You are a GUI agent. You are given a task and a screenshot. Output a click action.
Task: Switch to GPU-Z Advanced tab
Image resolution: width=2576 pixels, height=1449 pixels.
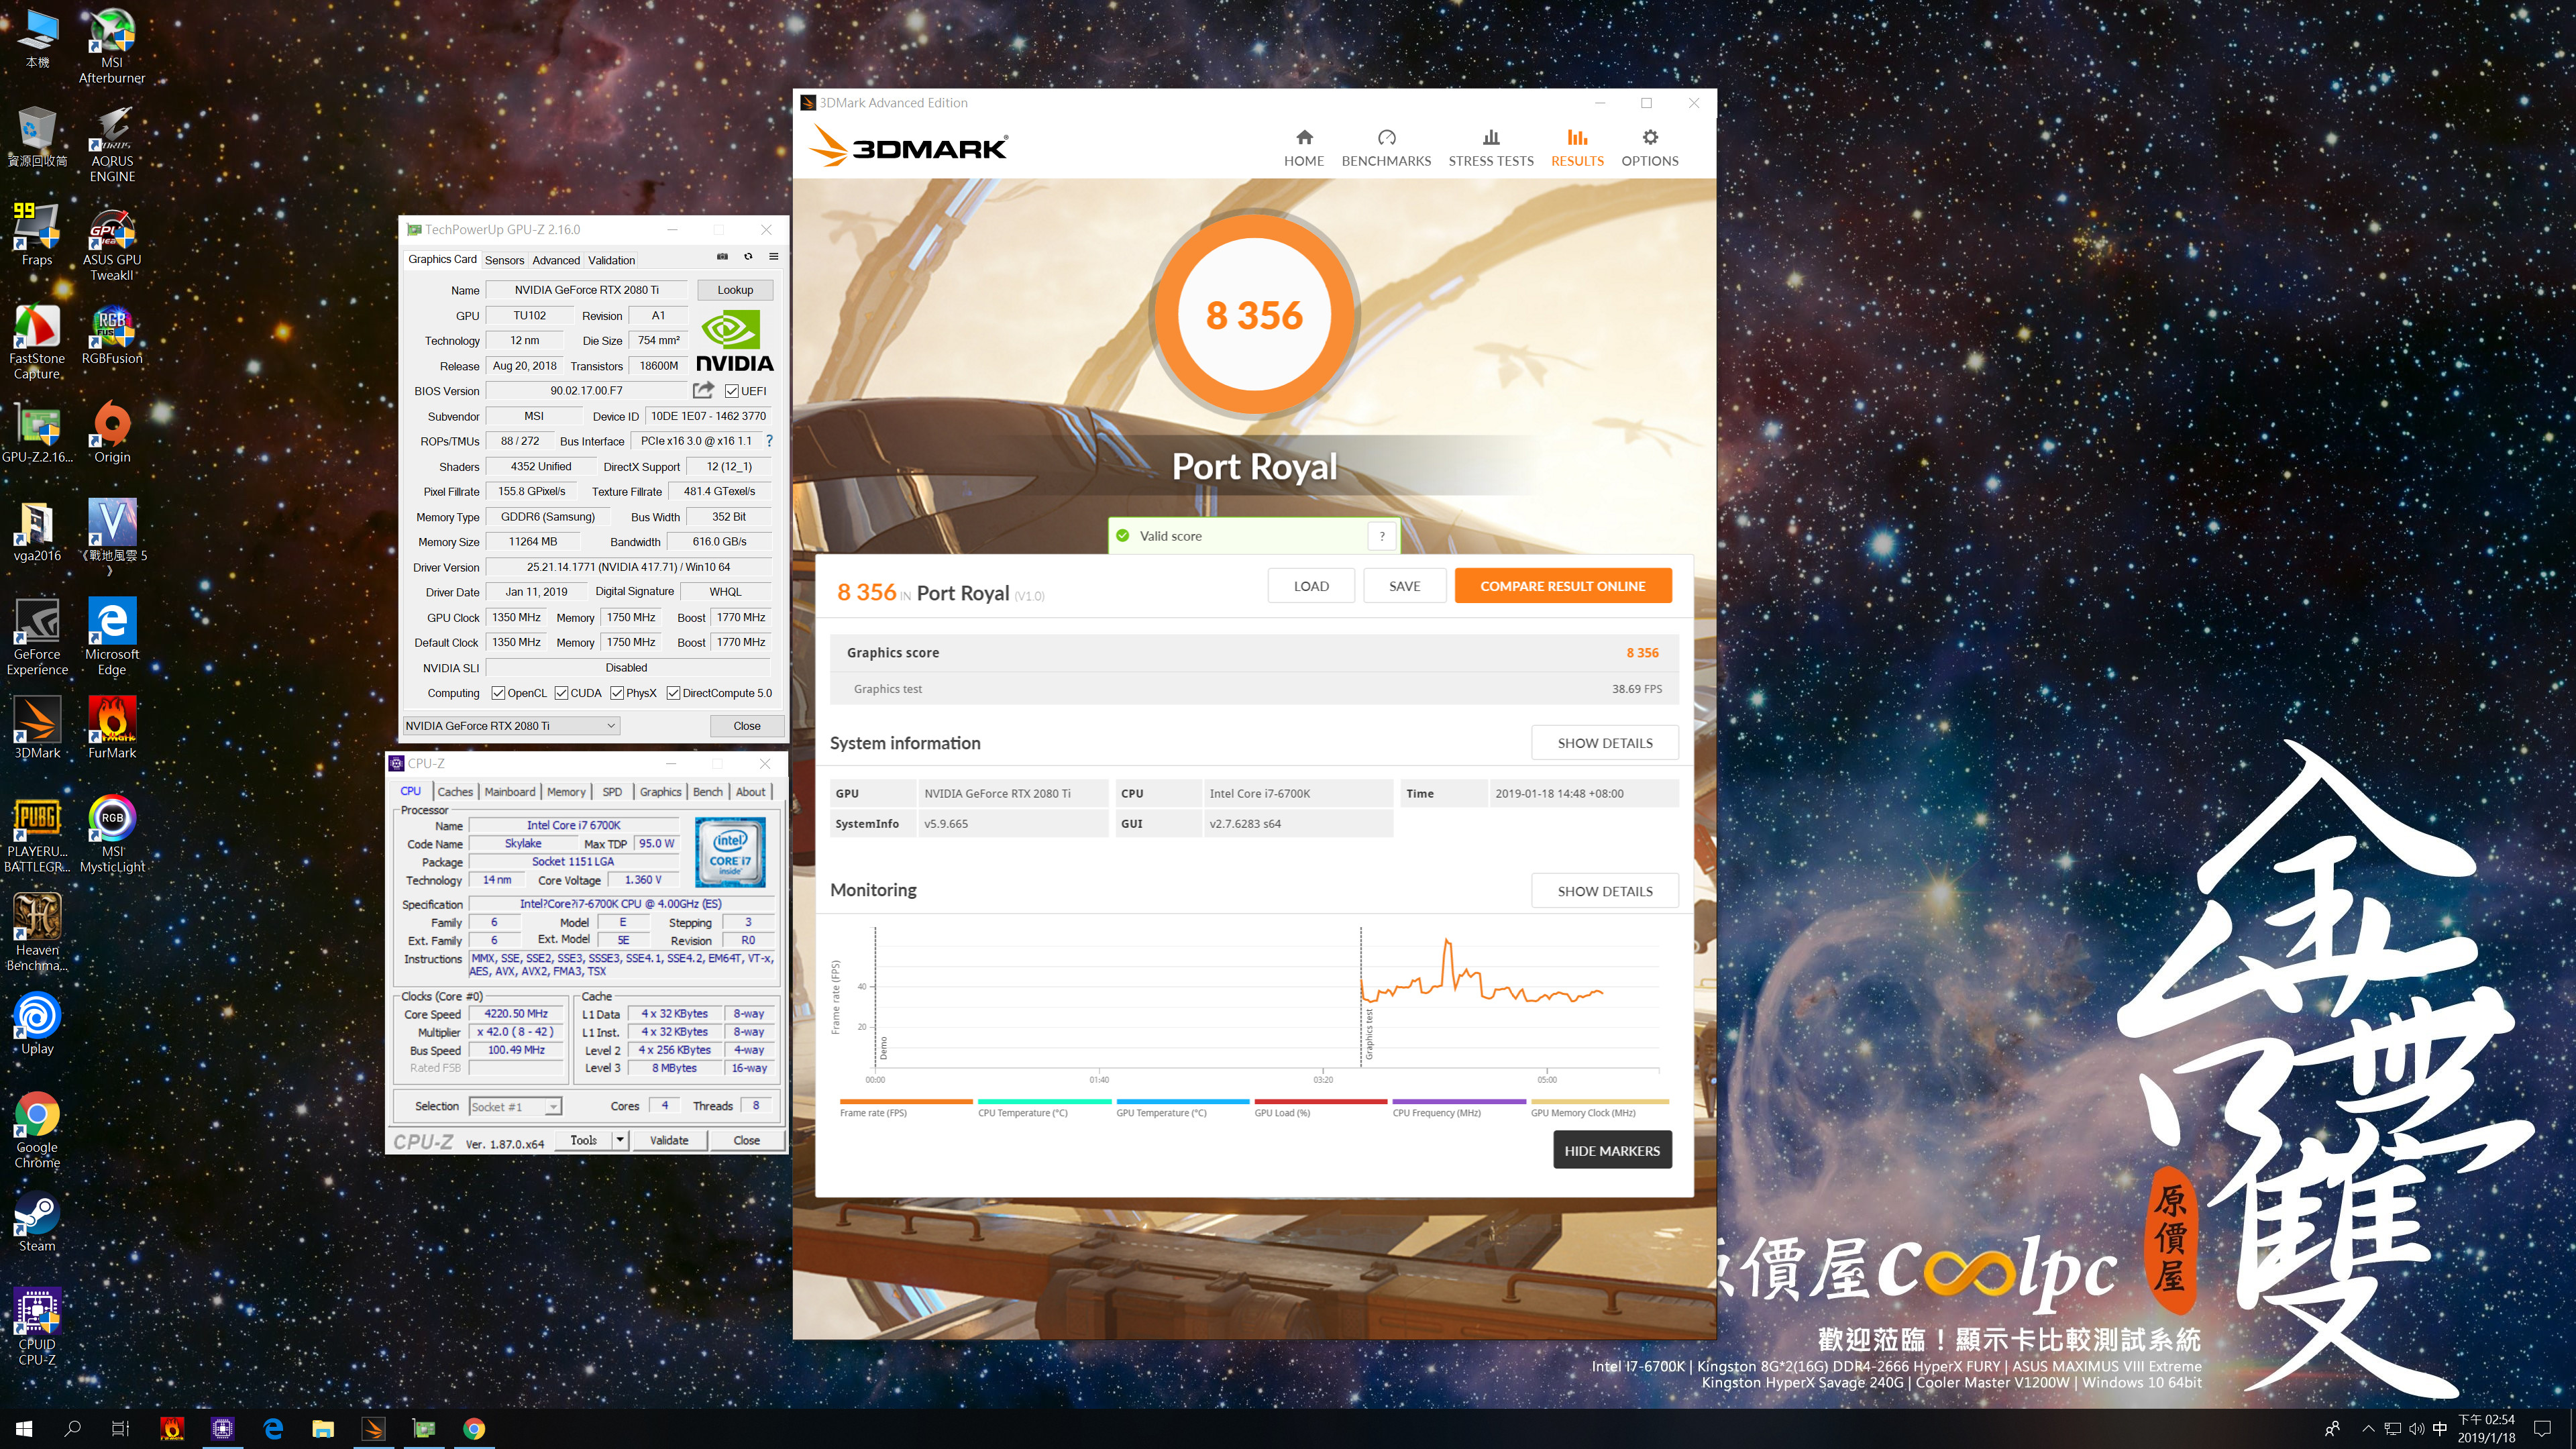(556, 260)
